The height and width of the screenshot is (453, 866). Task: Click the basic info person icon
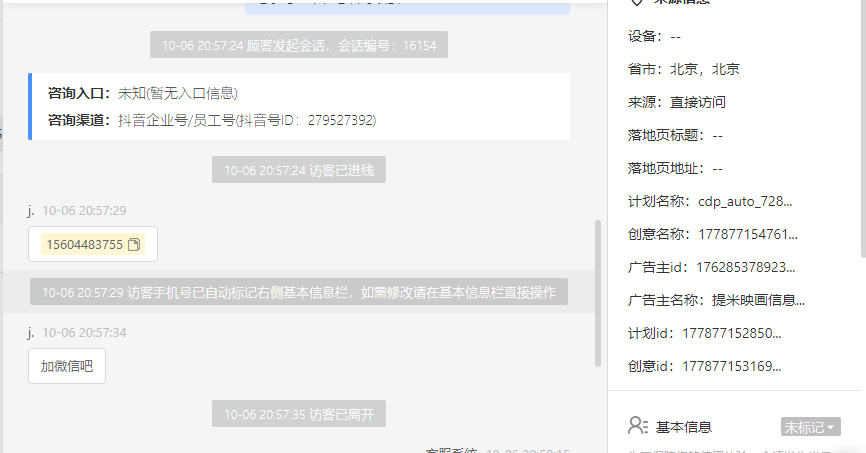(x=638, y=426)
